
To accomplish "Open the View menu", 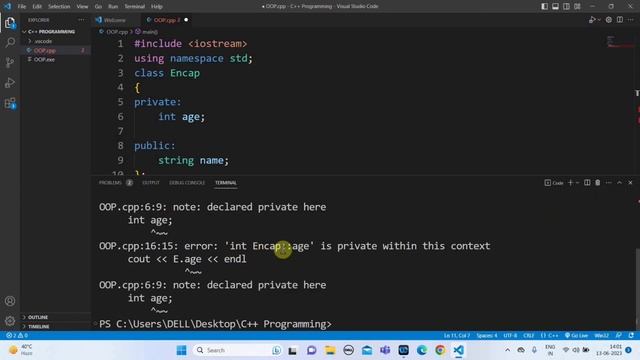I will tap(82, 6).
